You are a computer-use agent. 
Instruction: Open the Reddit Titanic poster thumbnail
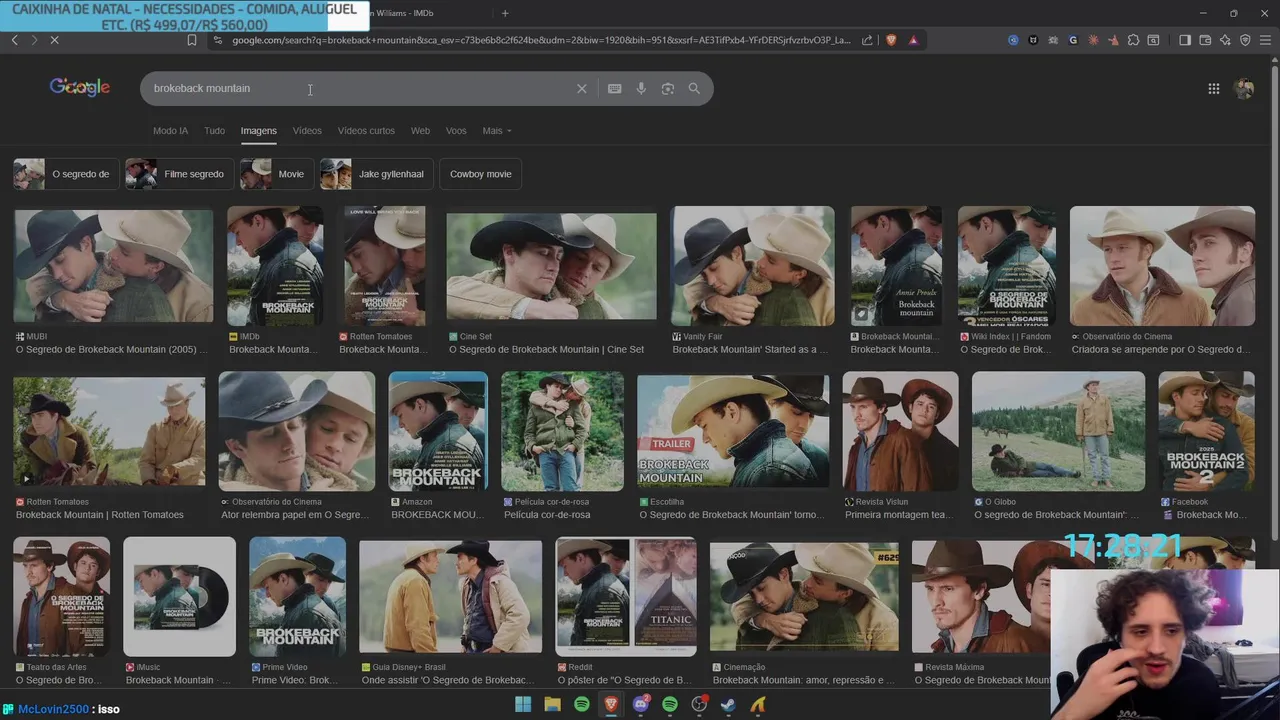(x=626, y=596)
